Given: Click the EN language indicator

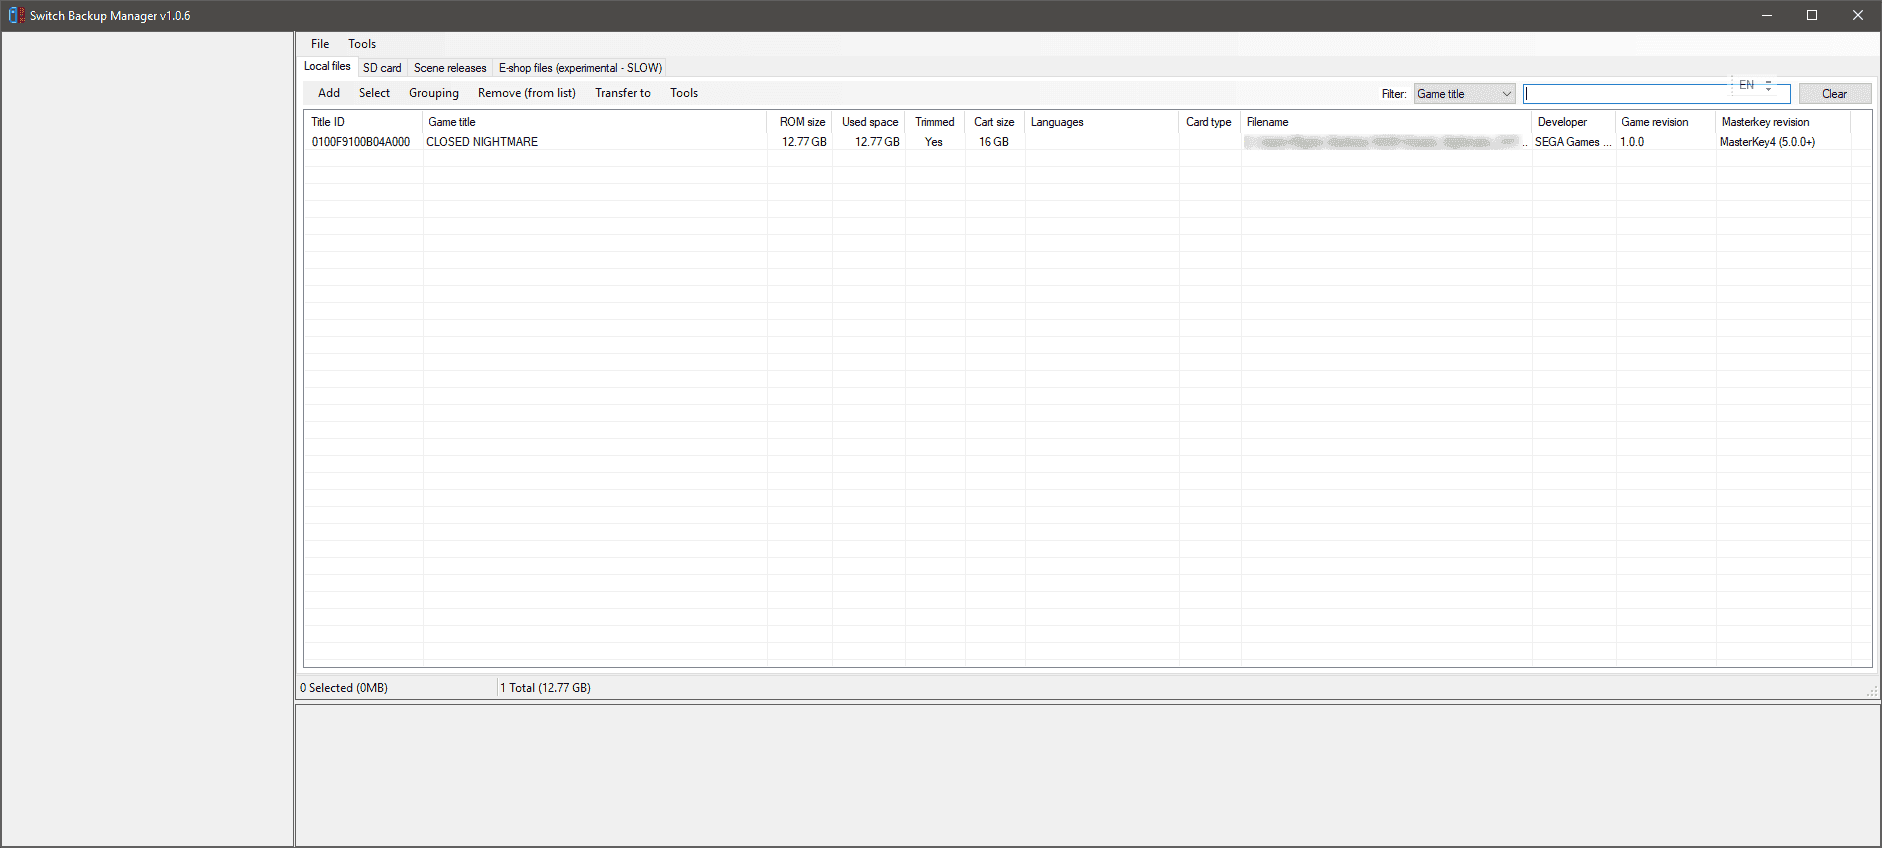Looking at the screenshot, I should (1746, 85).
